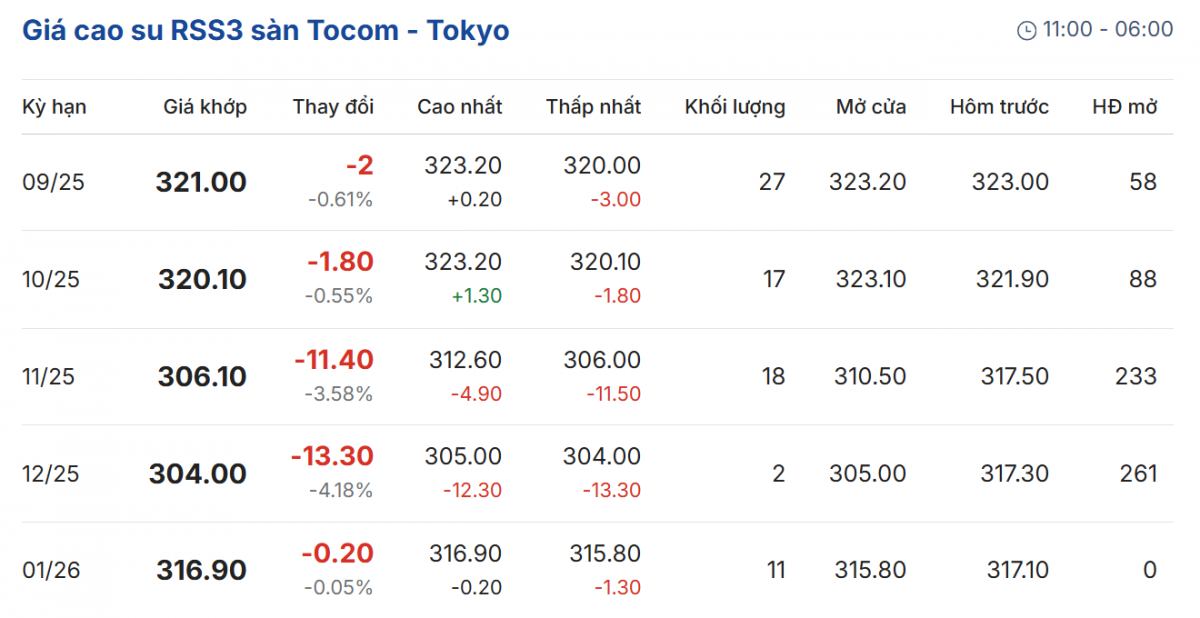Select the 01/26 contract term
Screen dimensions: 1200x618
point(50,571)
